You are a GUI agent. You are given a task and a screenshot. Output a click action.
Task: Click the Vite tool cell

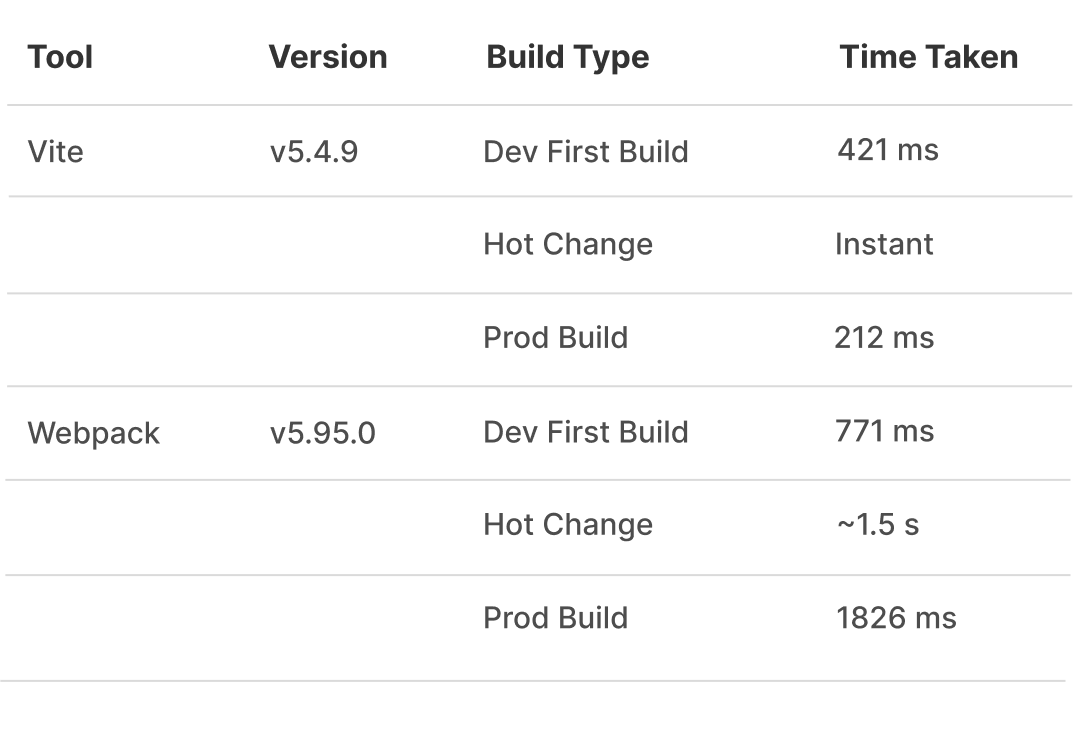tap(56, 152)
